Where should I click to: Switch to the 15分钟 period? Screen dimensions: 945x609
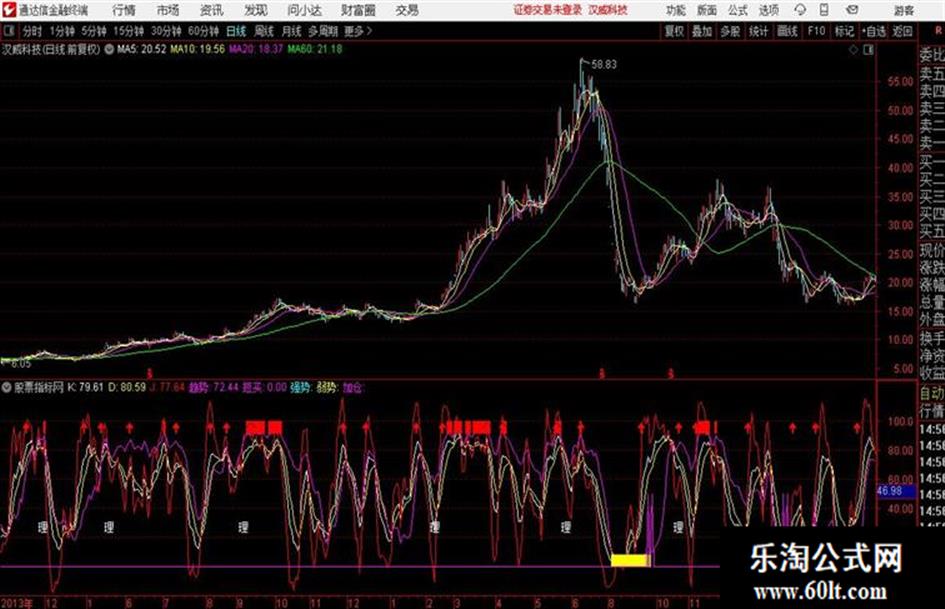[x=128, y=31]
